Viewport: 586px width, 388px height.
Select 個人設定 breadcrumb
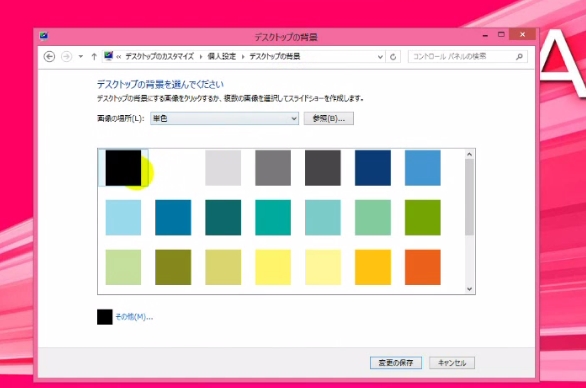222,56
